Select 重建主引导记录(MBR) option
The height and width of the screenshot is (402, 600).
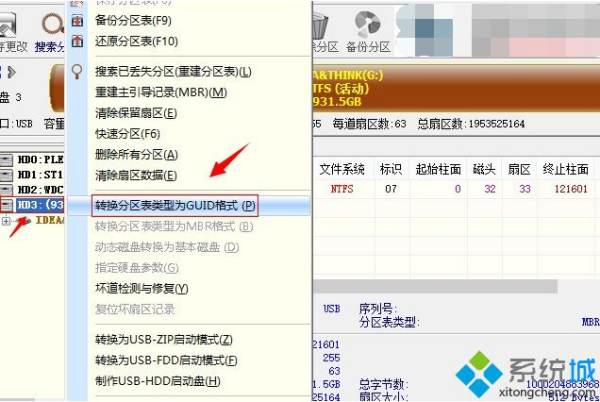[x=161, y=93]
